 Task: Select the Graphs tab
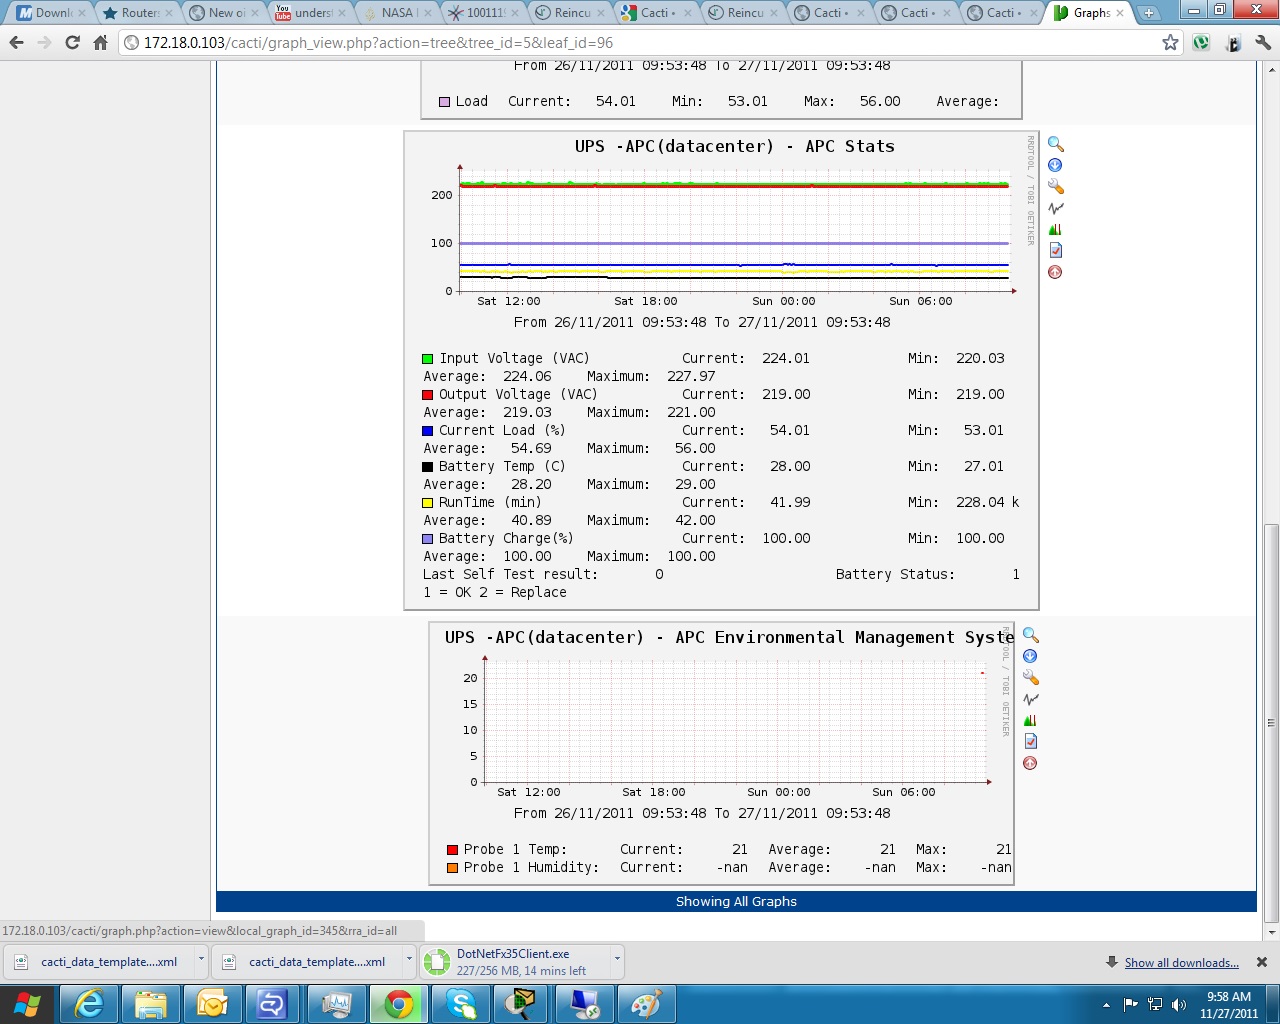click(x=1090, y=13)
